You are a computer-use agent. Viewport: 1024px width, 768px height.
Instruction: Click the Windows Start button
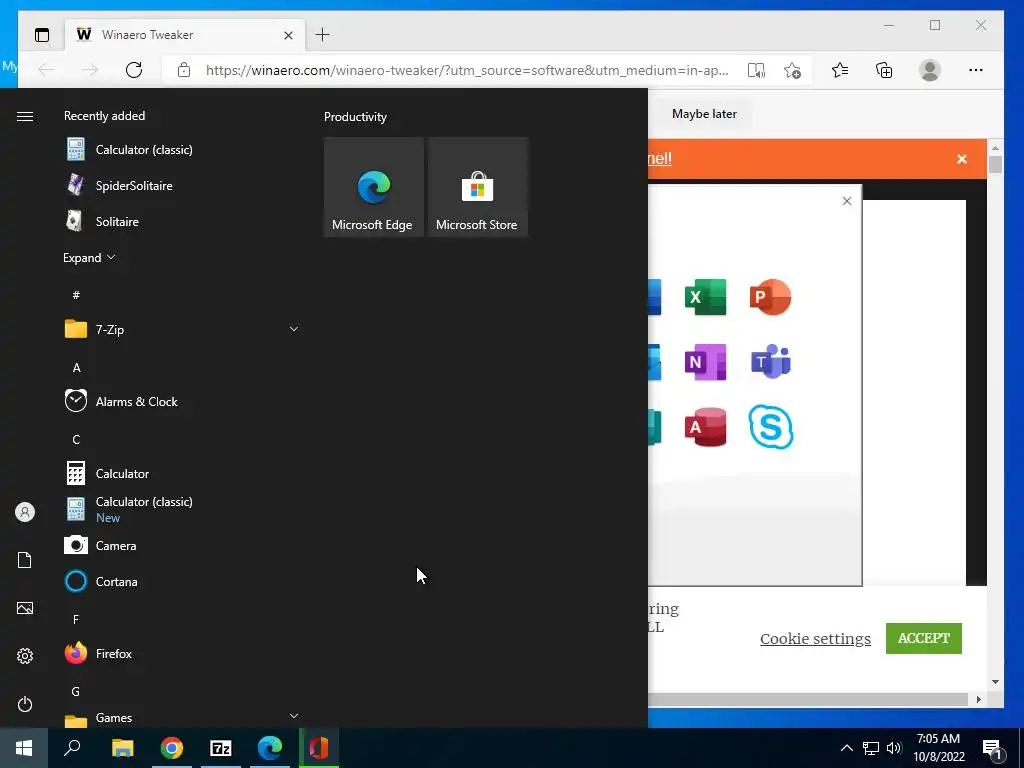point(24,748)
